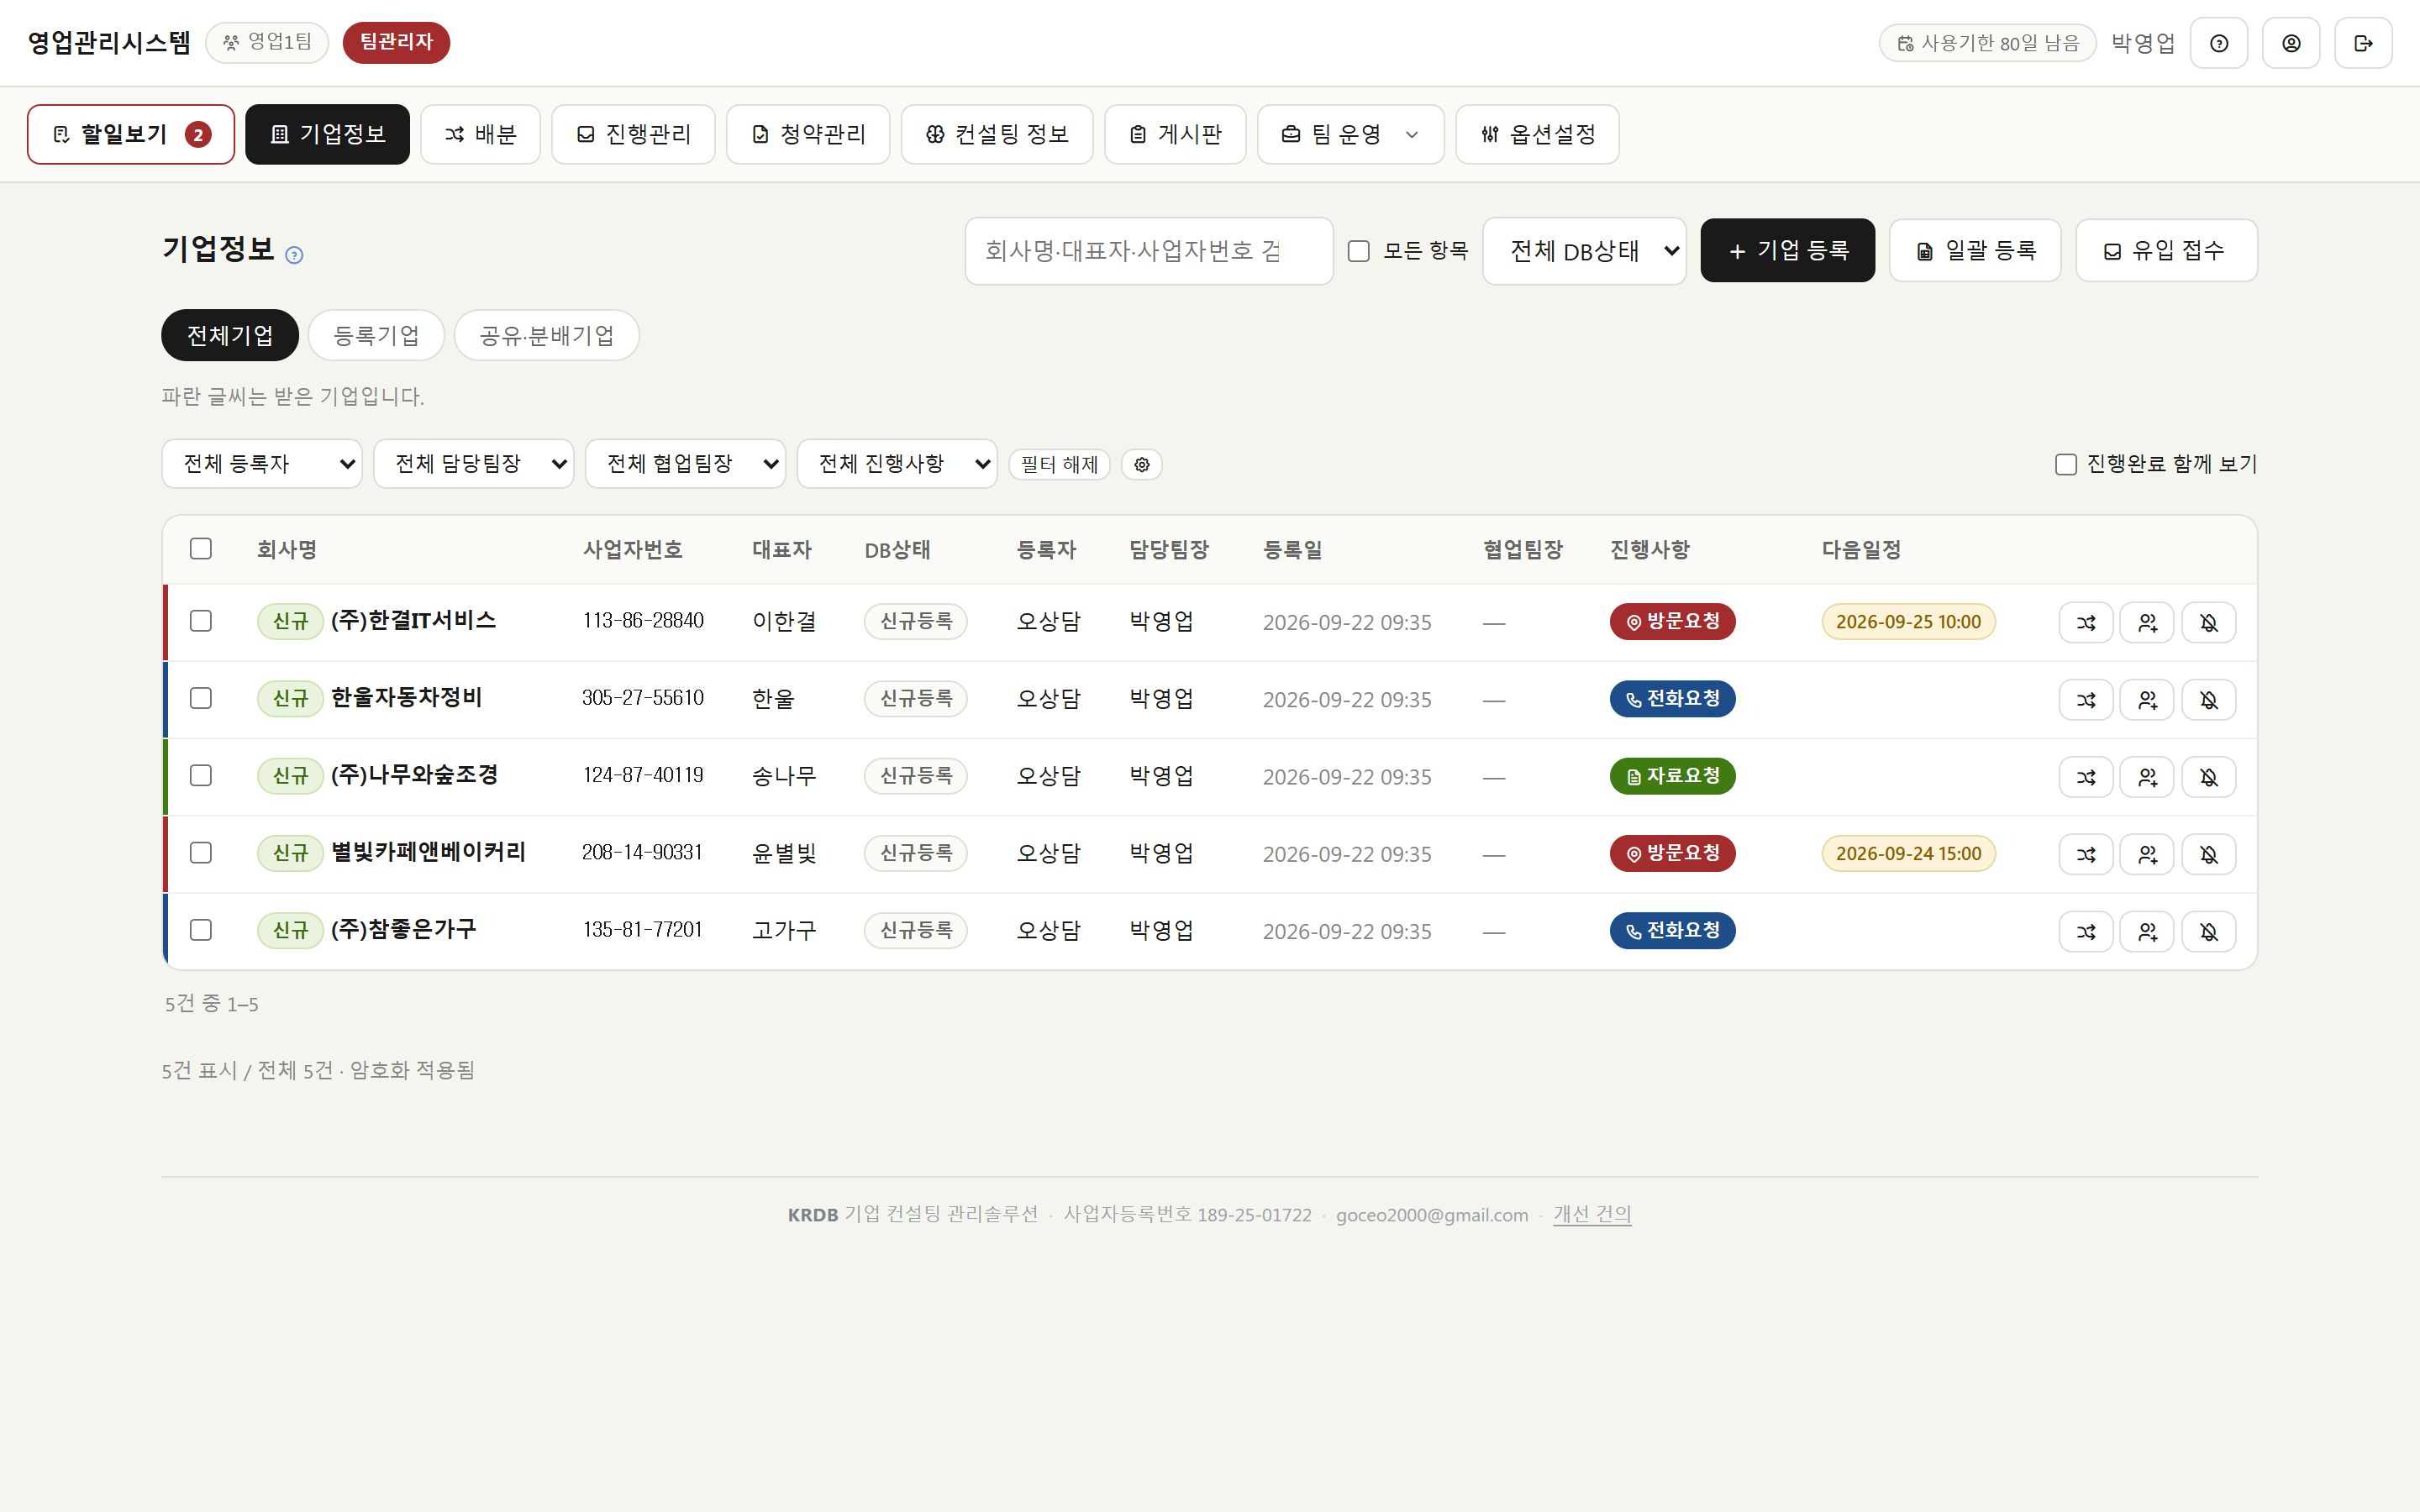Viewport: 2420px width, 1512px height.
Task: Click the 일괄 등록 button
Action: (x=1975, y=250)
